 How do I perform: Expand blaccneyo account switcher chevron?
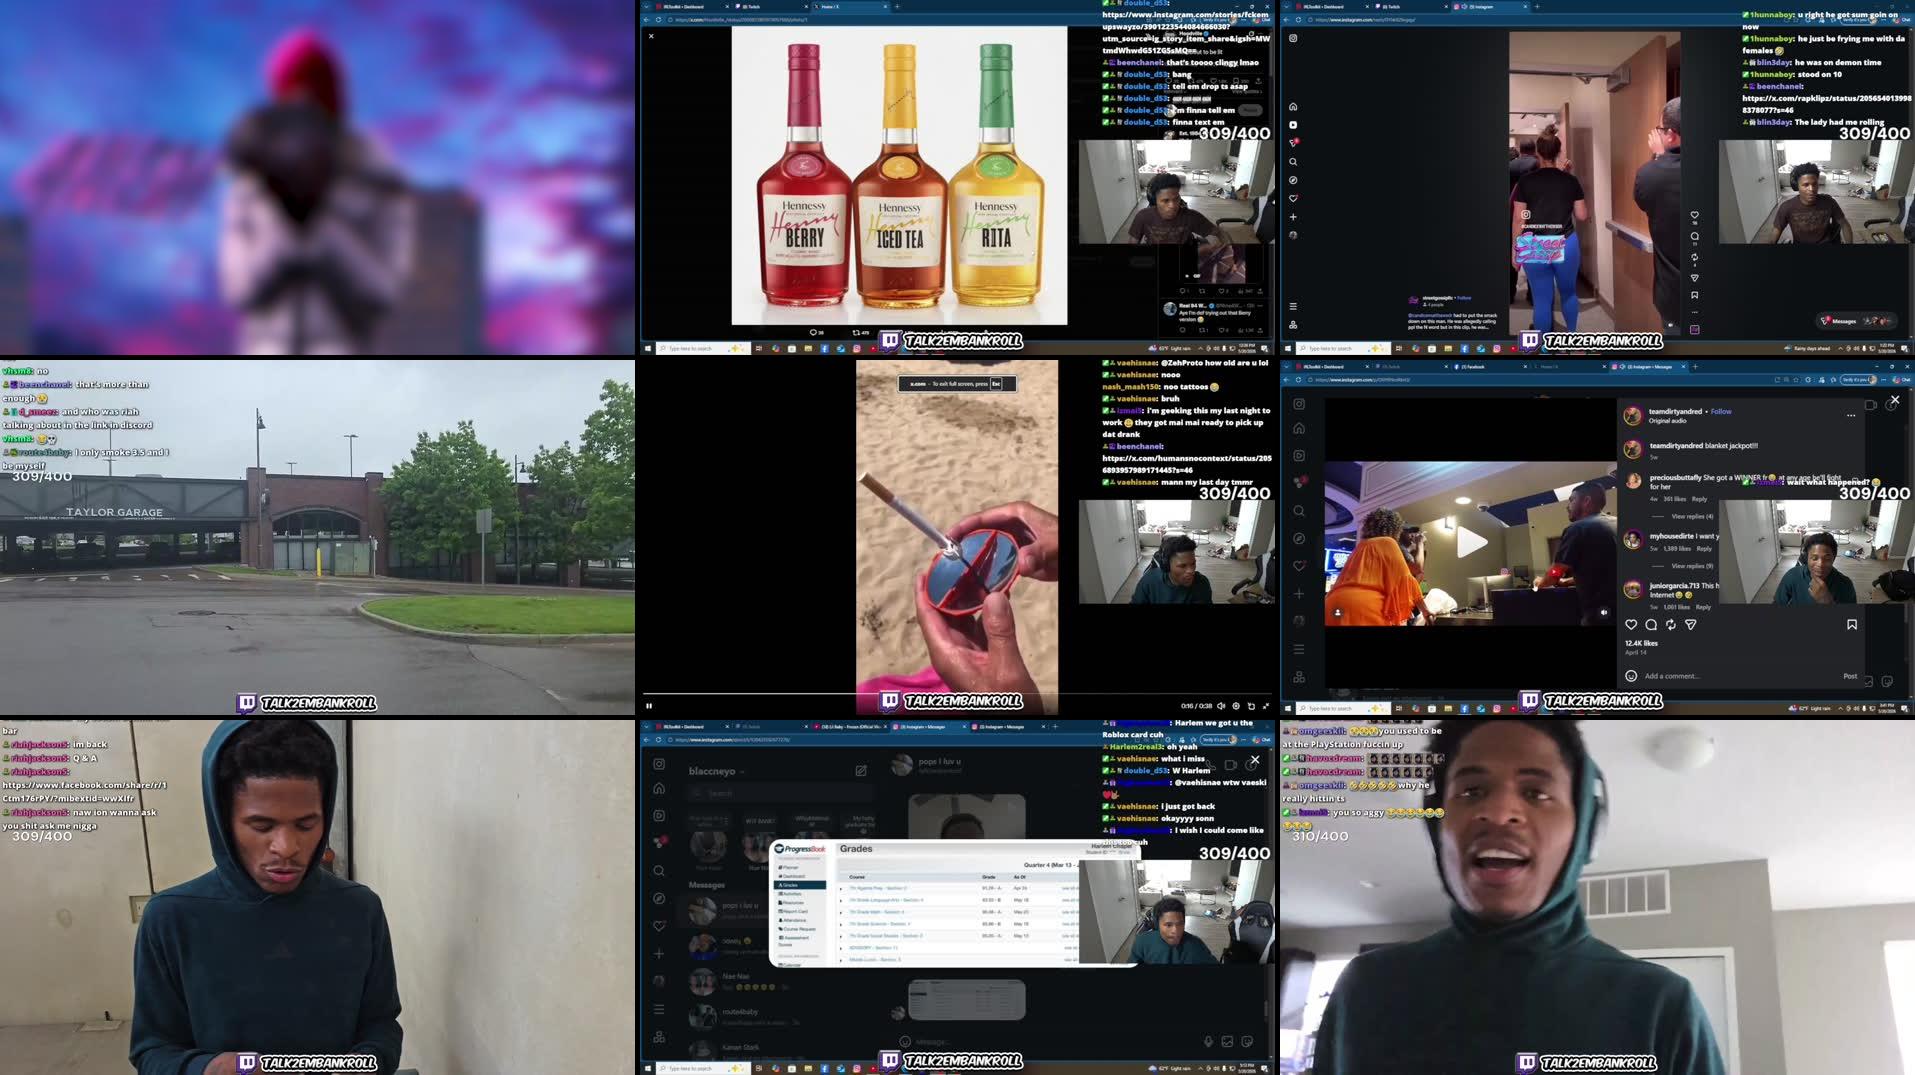click(743, 772)
